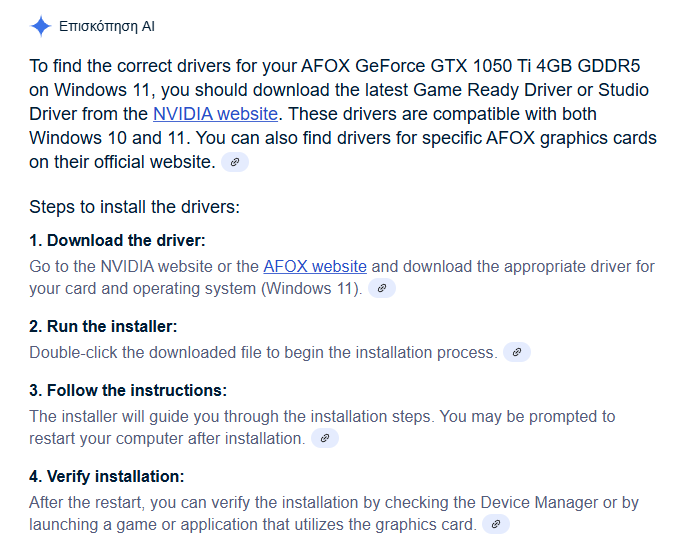This screenshot has width=698, height=550.
Task: Click the 'Go to the NVIDIA website' sentence
Action: 342,277
